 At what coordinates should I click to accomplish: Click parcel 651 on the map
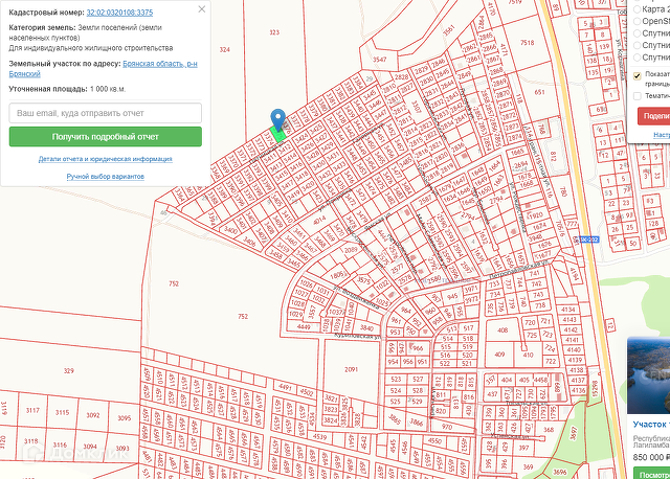click(540, 92)
